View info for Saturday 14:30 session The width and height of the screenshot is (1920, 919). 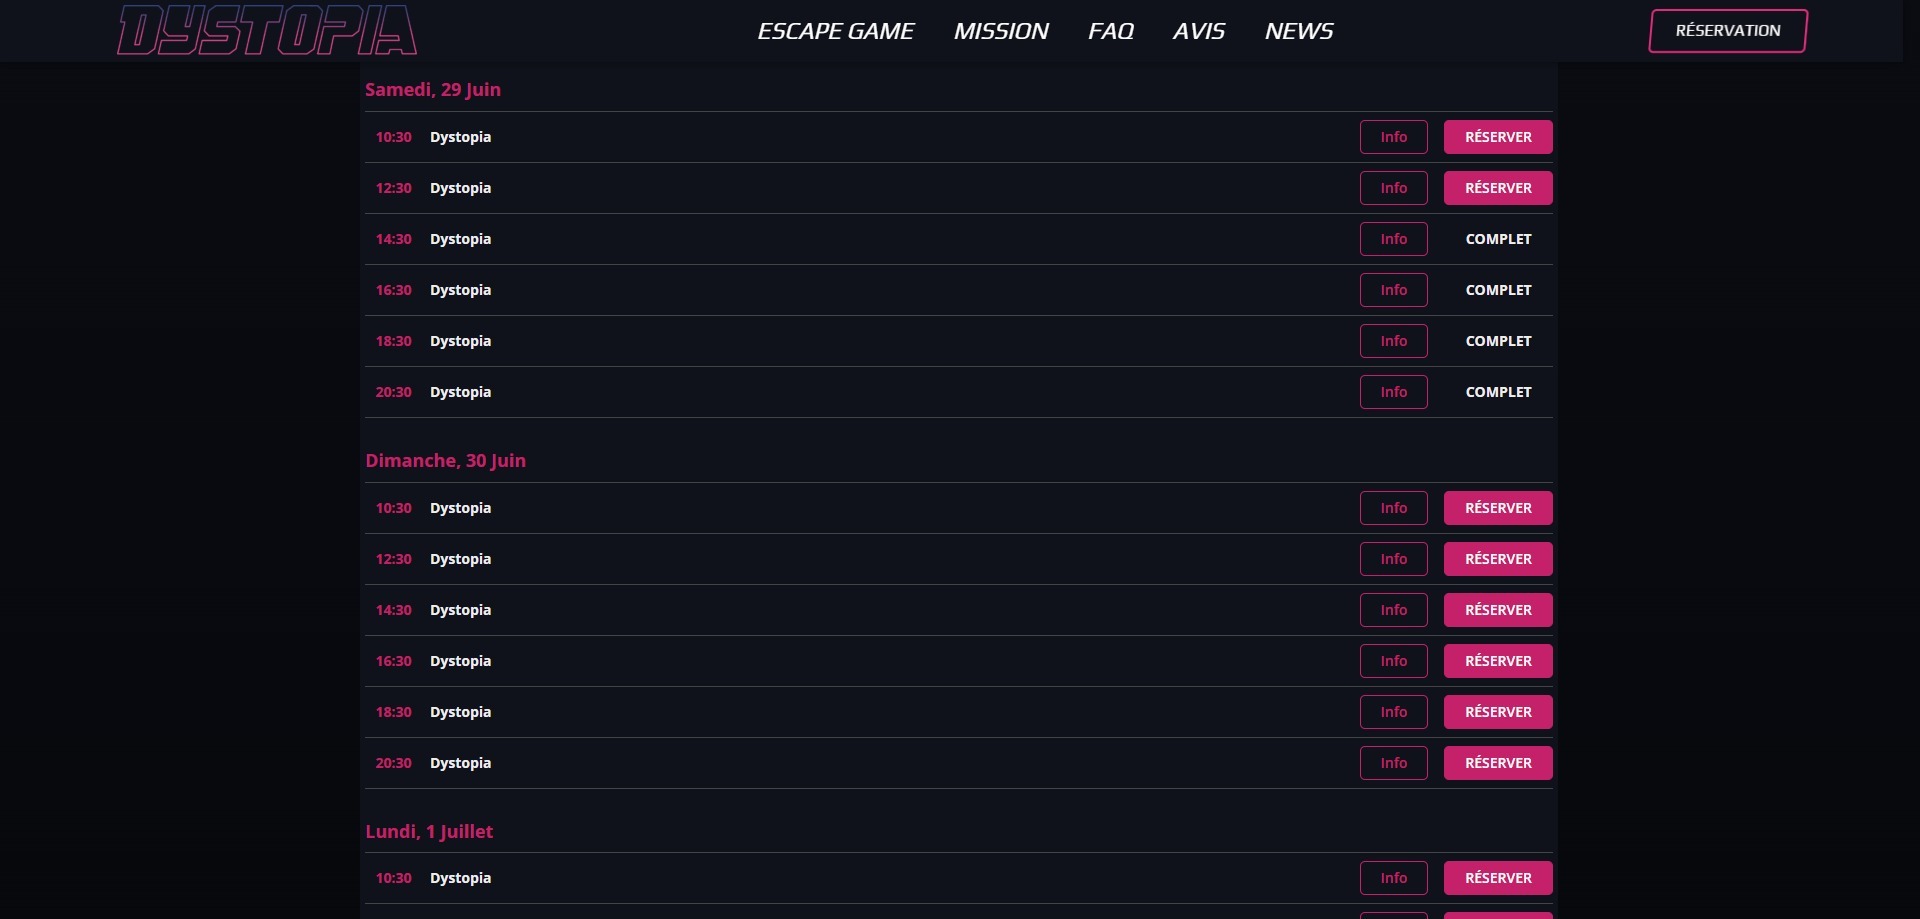click(x=1393, y=239)
